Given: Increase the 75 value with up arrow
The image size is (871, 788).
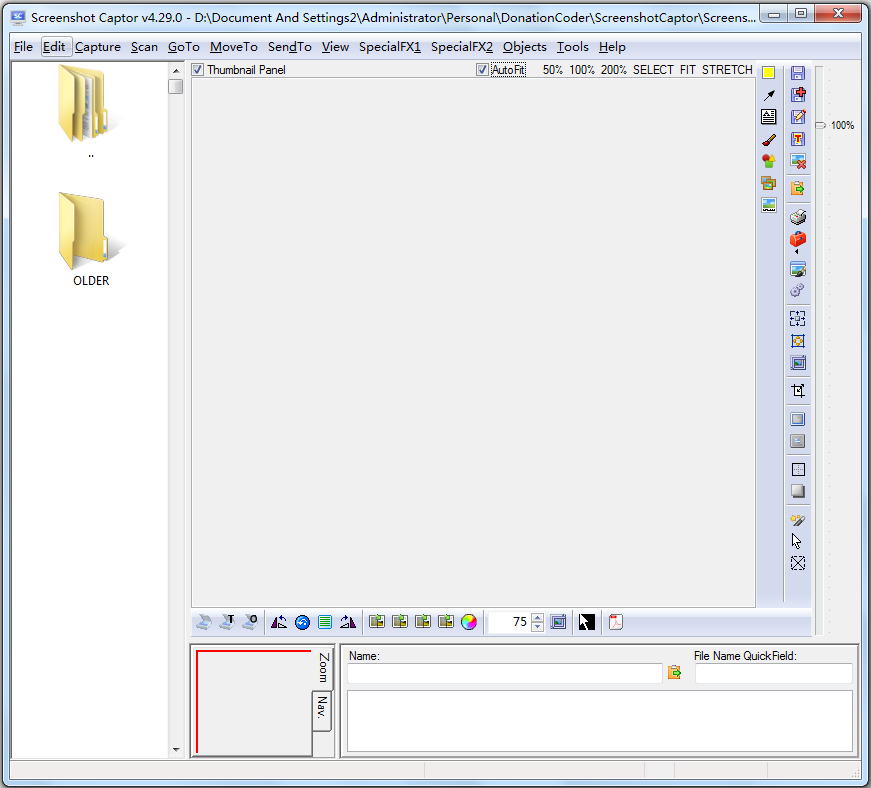Looking at the screenshot, I should coord(537,618).
